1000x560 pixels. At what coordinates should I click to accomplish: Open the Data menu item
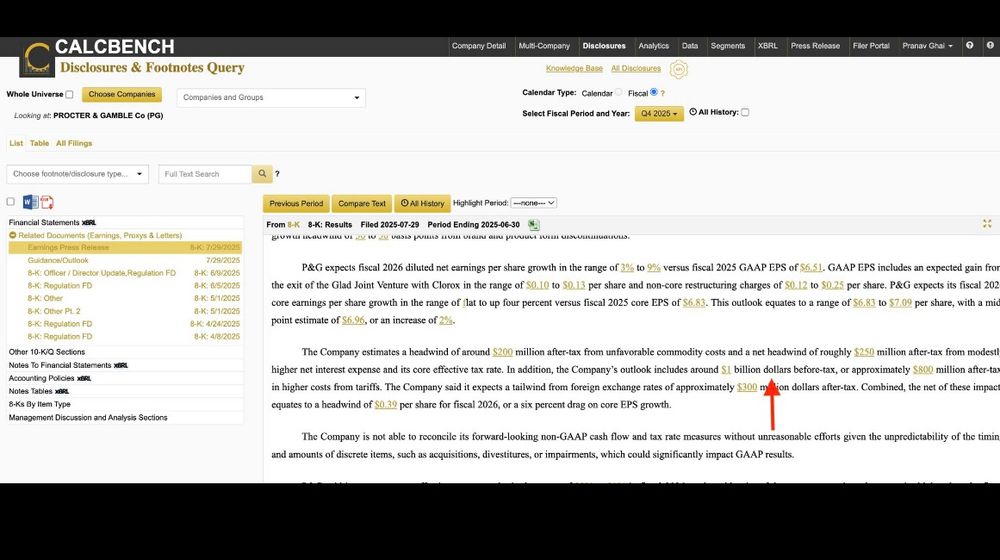click(689, 46)
